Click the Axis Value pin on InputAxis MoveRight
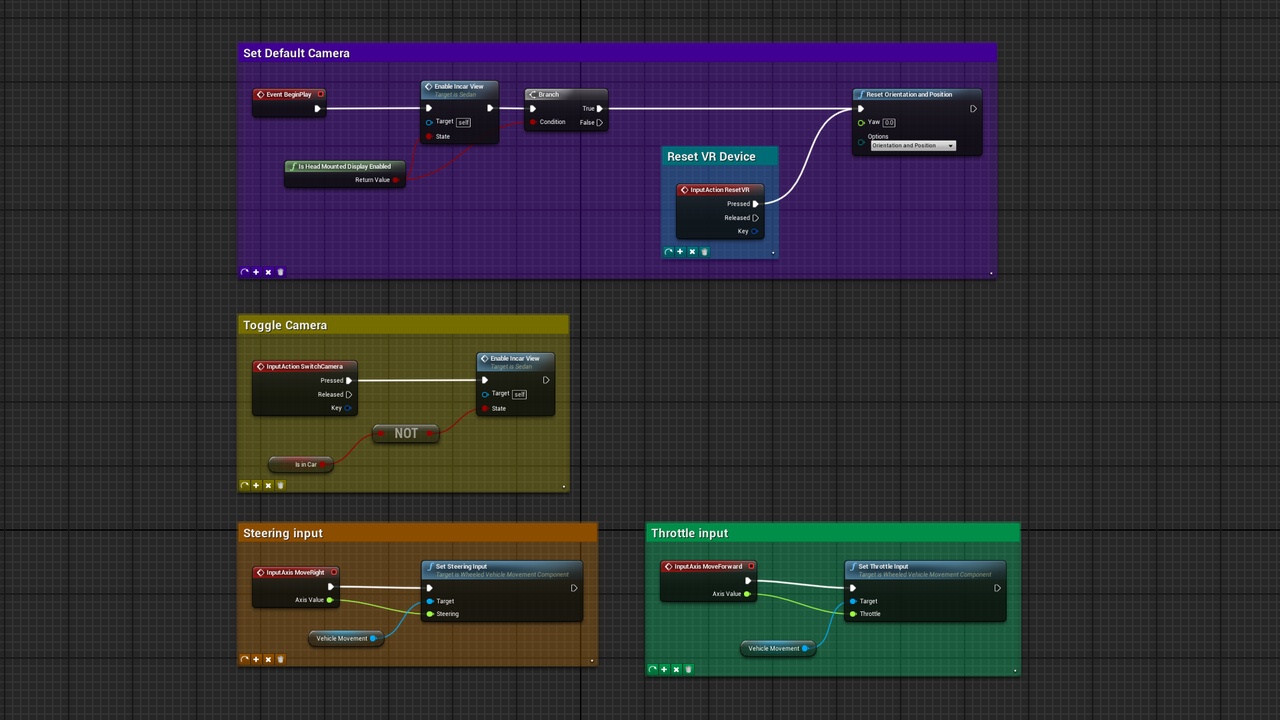Image resolution: width=1280 pixels, height=720 pixels. [330, 600]
